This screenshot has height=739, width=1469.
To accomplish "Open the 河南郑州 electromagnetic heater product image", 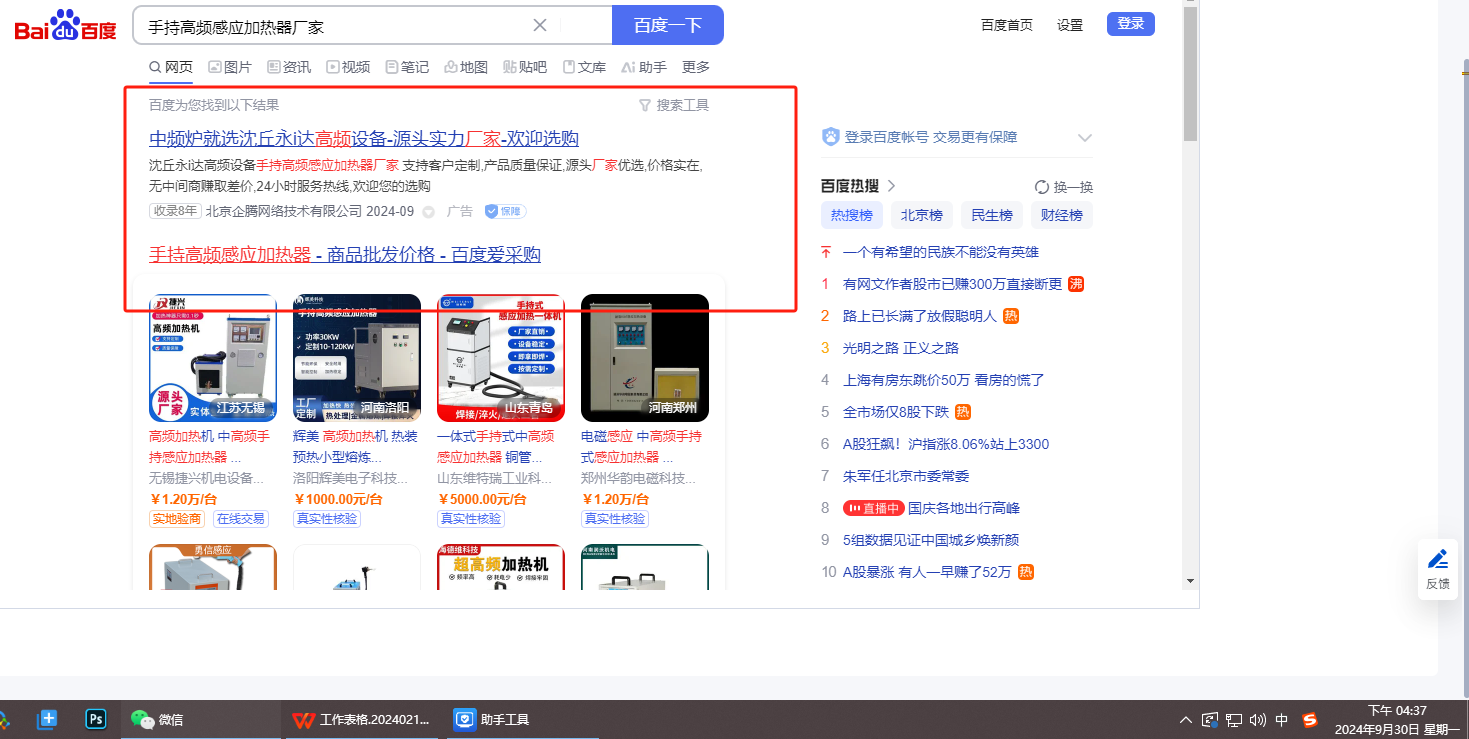I will click(x=645, y=358).
